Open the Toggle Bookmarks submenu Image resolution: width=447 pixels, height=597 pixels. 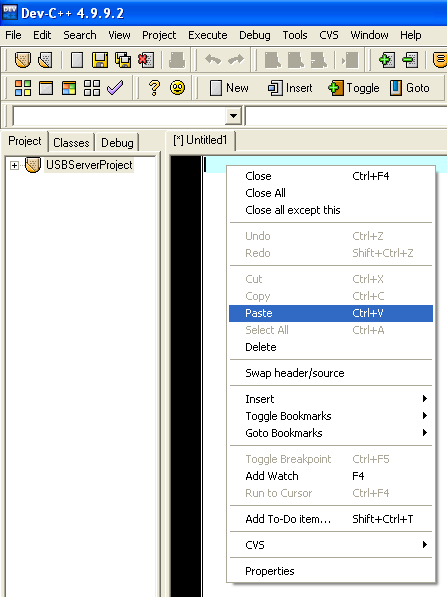click(331, 416)
